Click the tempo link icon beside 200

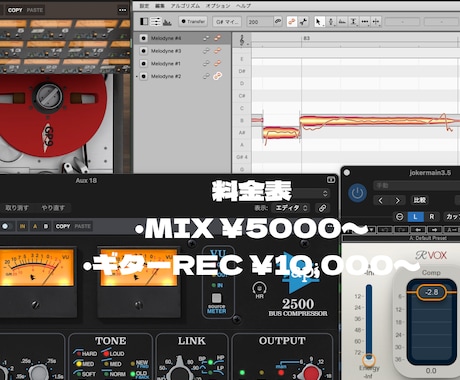coord(278,22)
